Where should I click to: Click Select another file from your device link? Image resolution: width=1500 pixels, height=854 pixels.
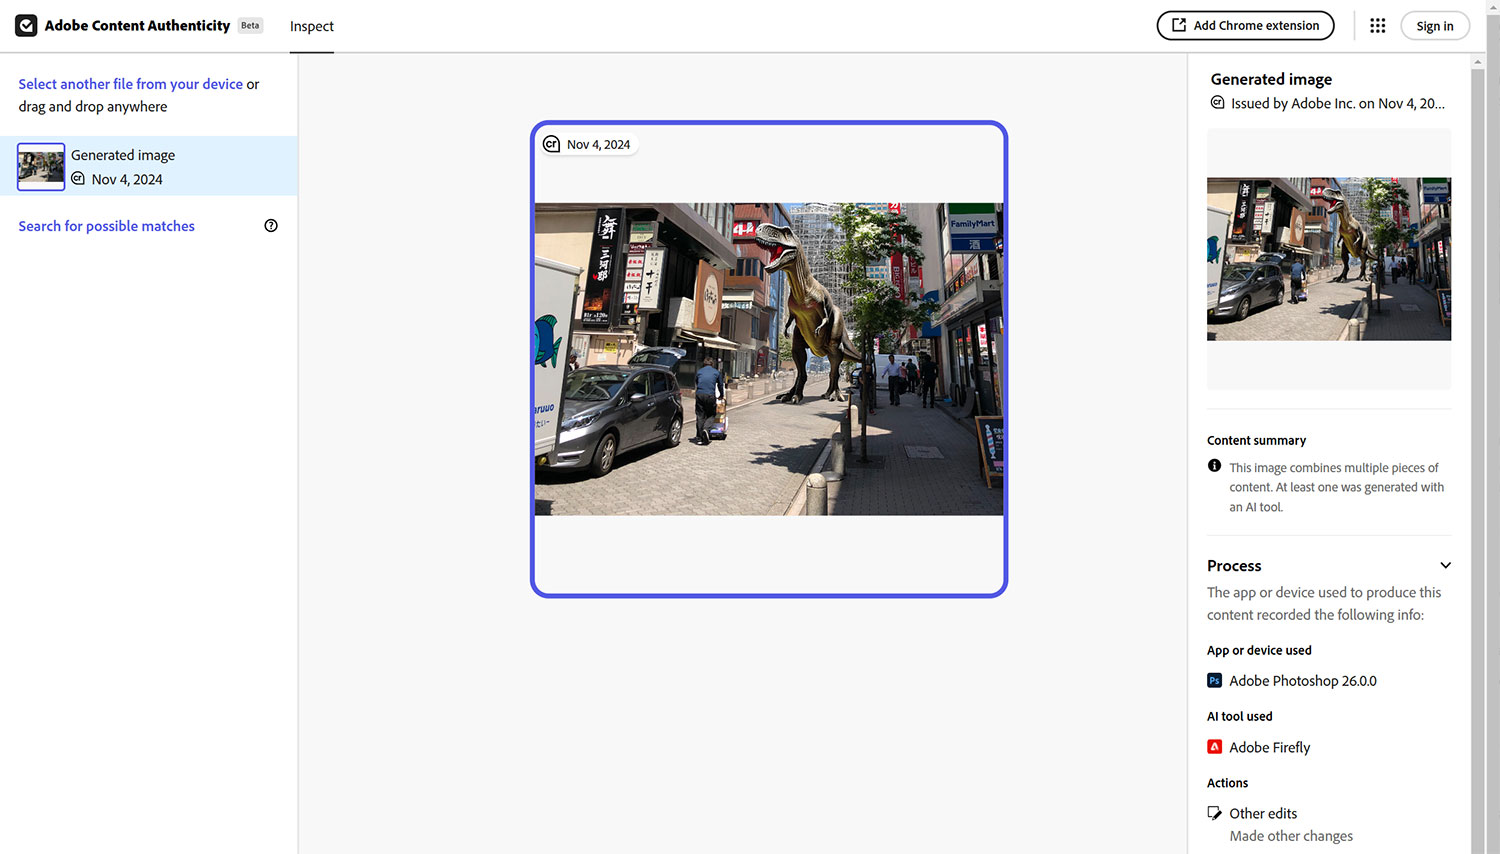pos(130,84)
